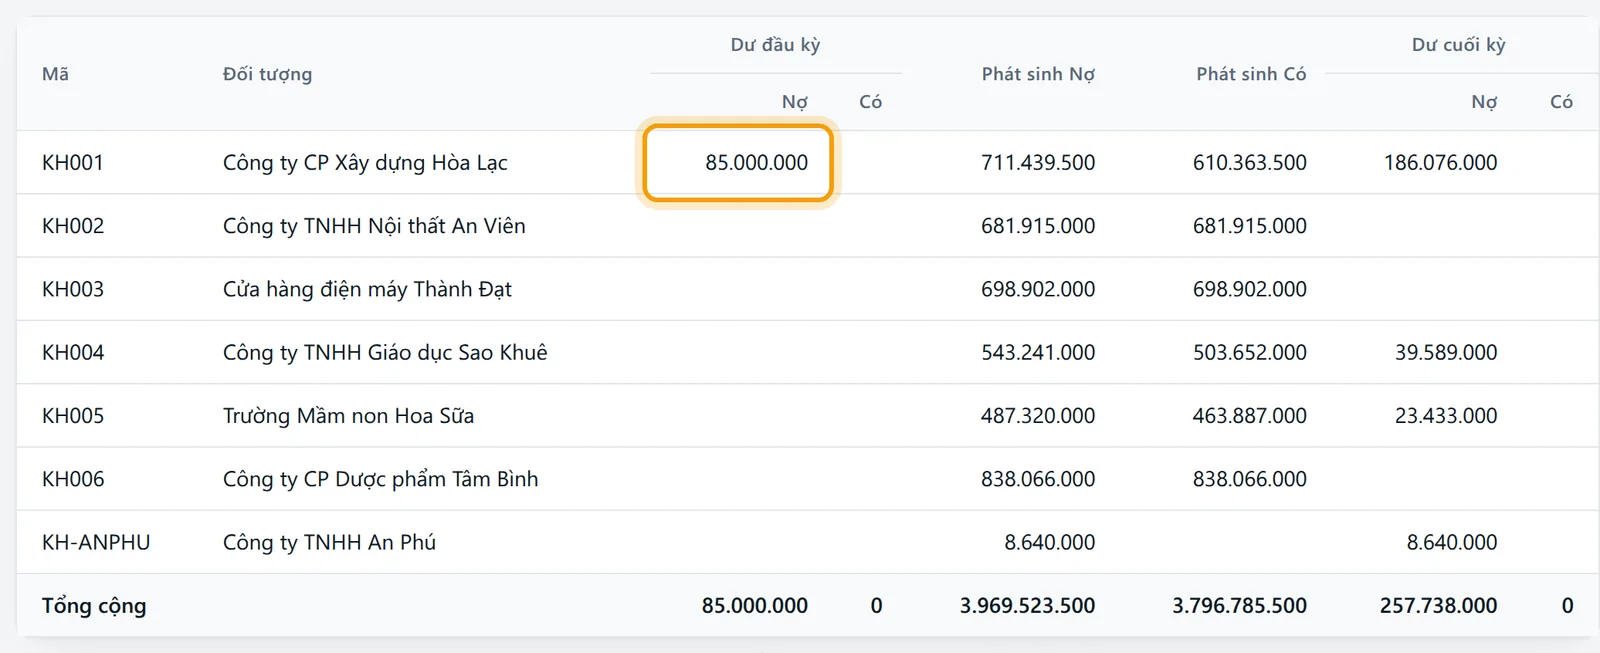Click Phát sinh Có value 610.363.500

point(1250,162)
